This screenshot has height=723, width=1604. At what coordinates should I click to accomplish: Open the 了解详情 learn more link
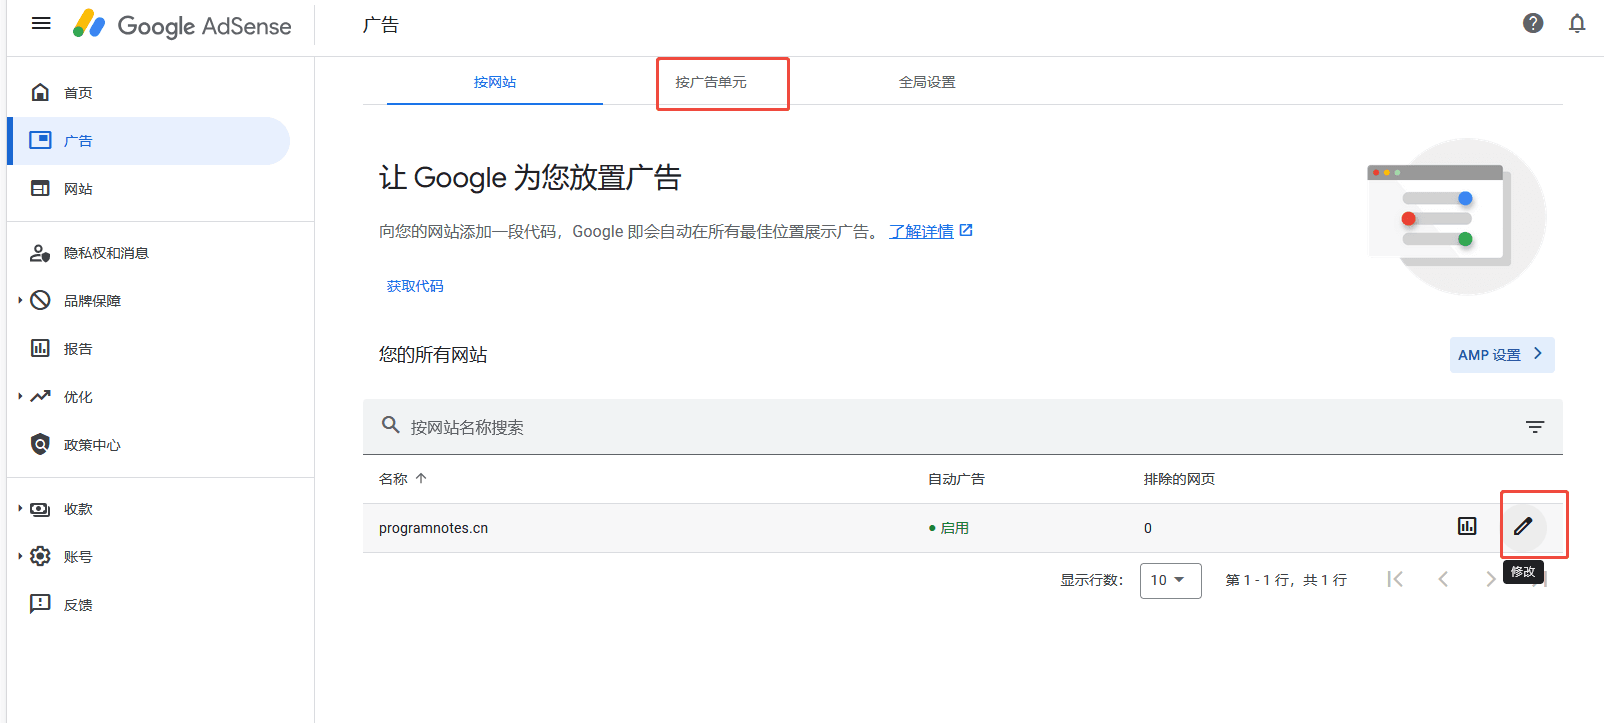point(921,232)
